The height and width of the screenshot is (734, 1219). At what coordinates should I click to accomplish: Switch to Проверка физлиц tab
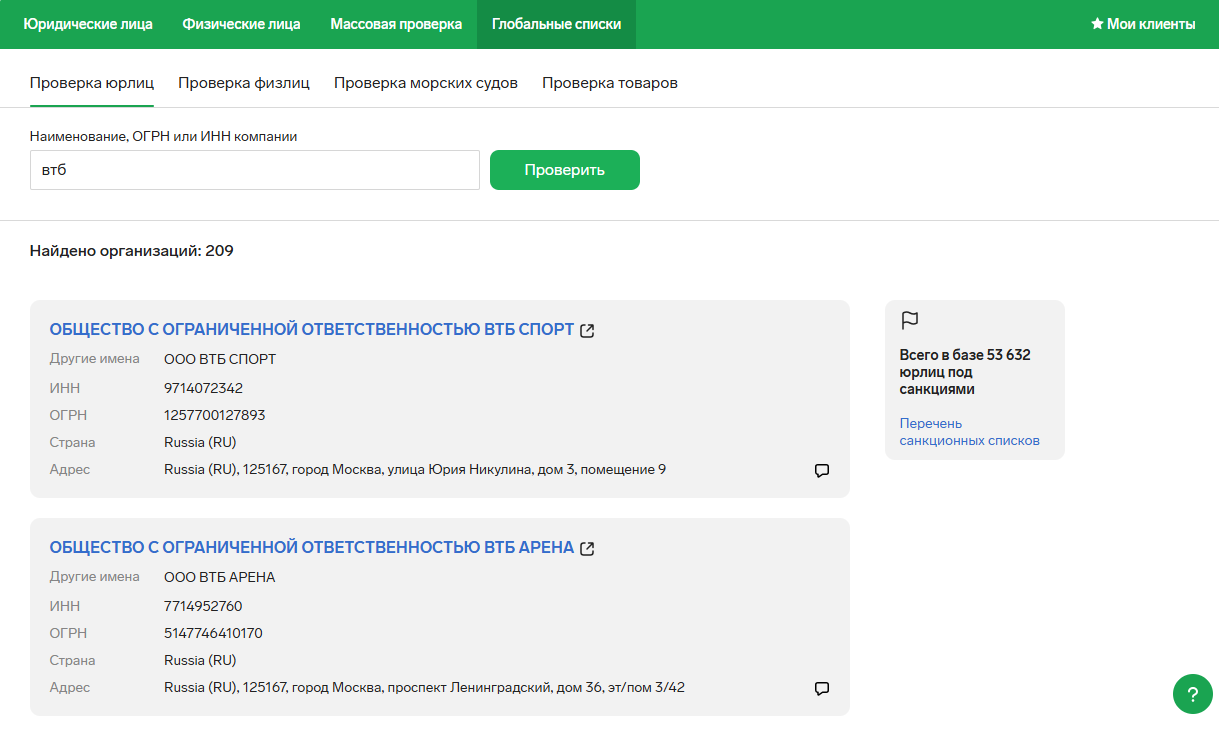(x=244, y=83)
